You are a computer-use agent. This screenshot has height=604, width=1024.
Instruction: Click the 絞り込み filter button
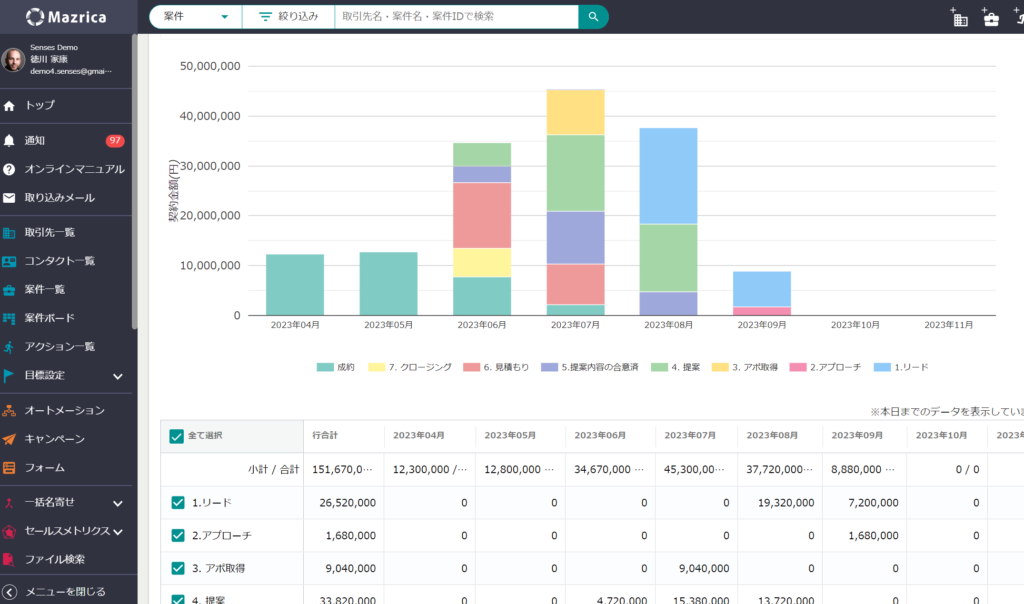pos(288,17)
